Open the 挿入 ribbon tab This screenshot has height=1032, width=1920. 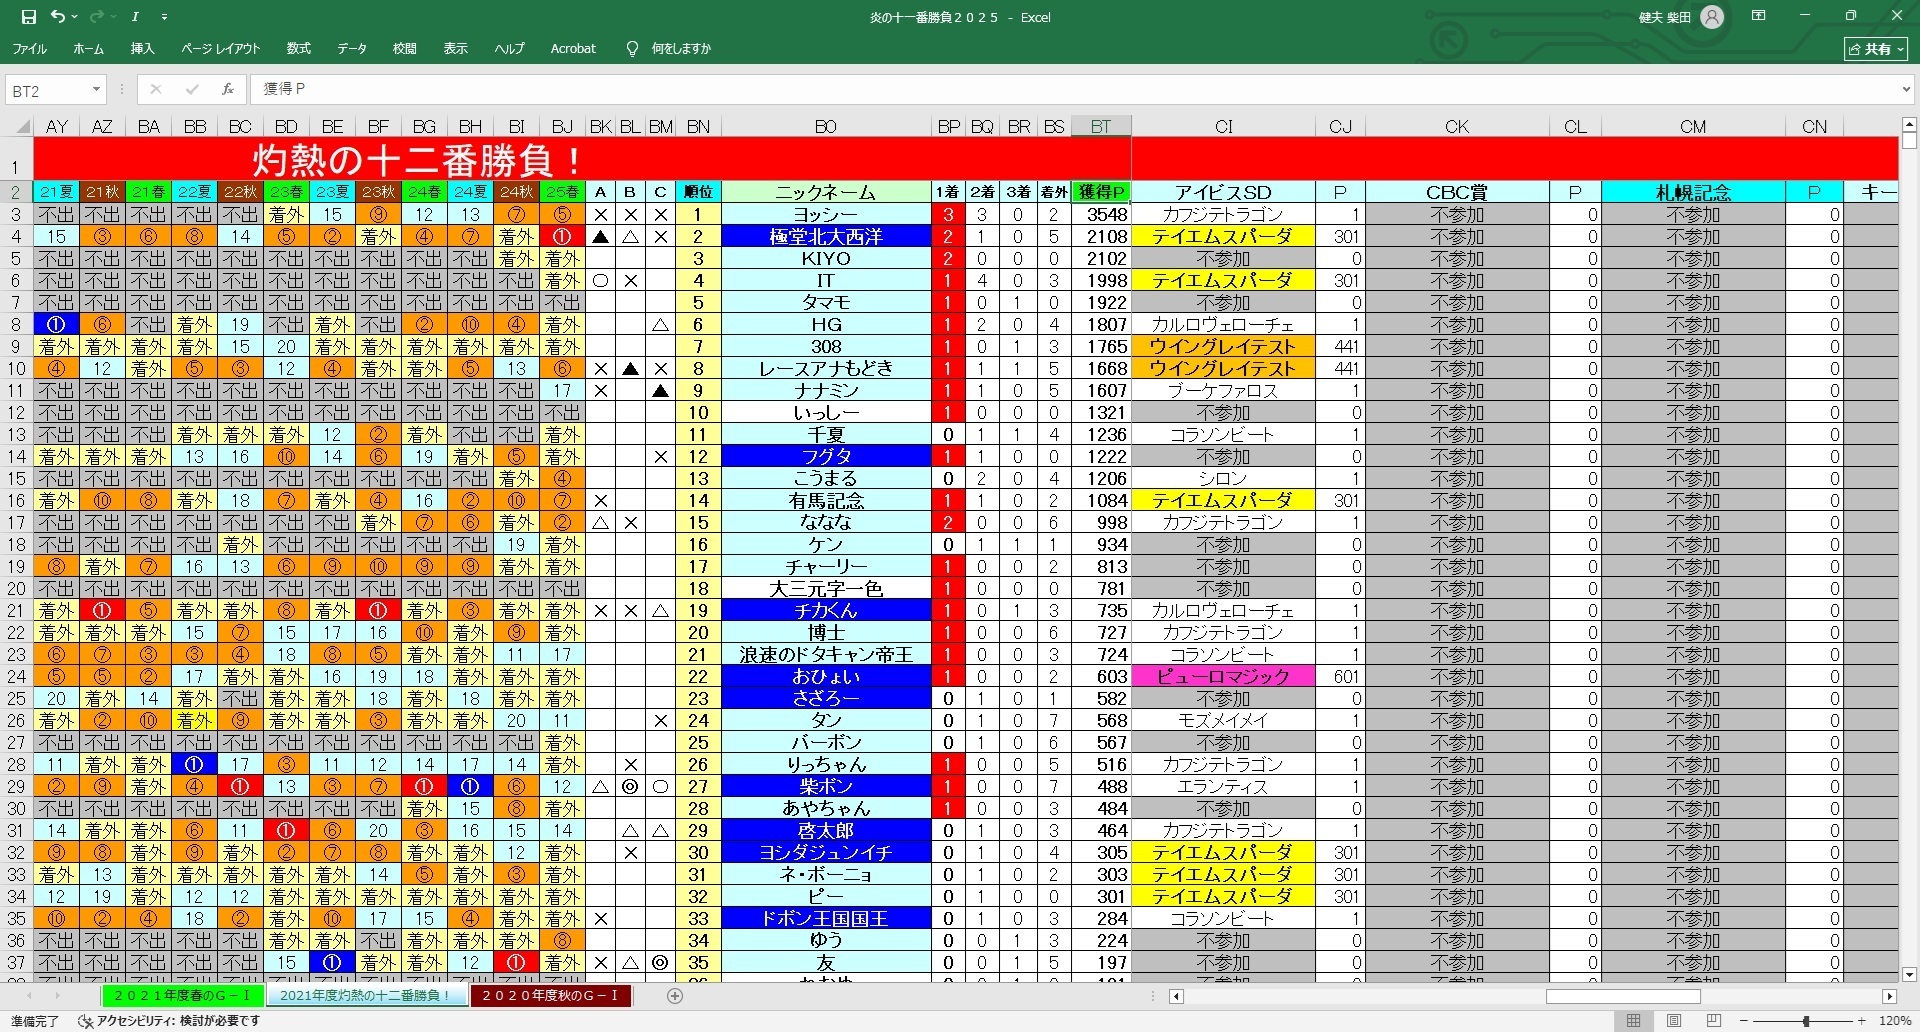(142, 48)
